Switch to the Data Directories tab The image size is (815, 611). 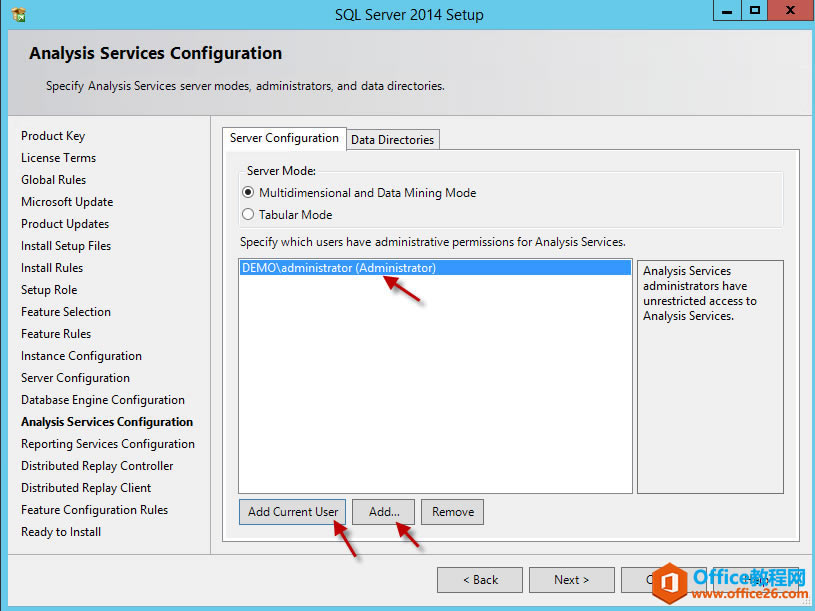pyautogui.click(x=392, y=140)
